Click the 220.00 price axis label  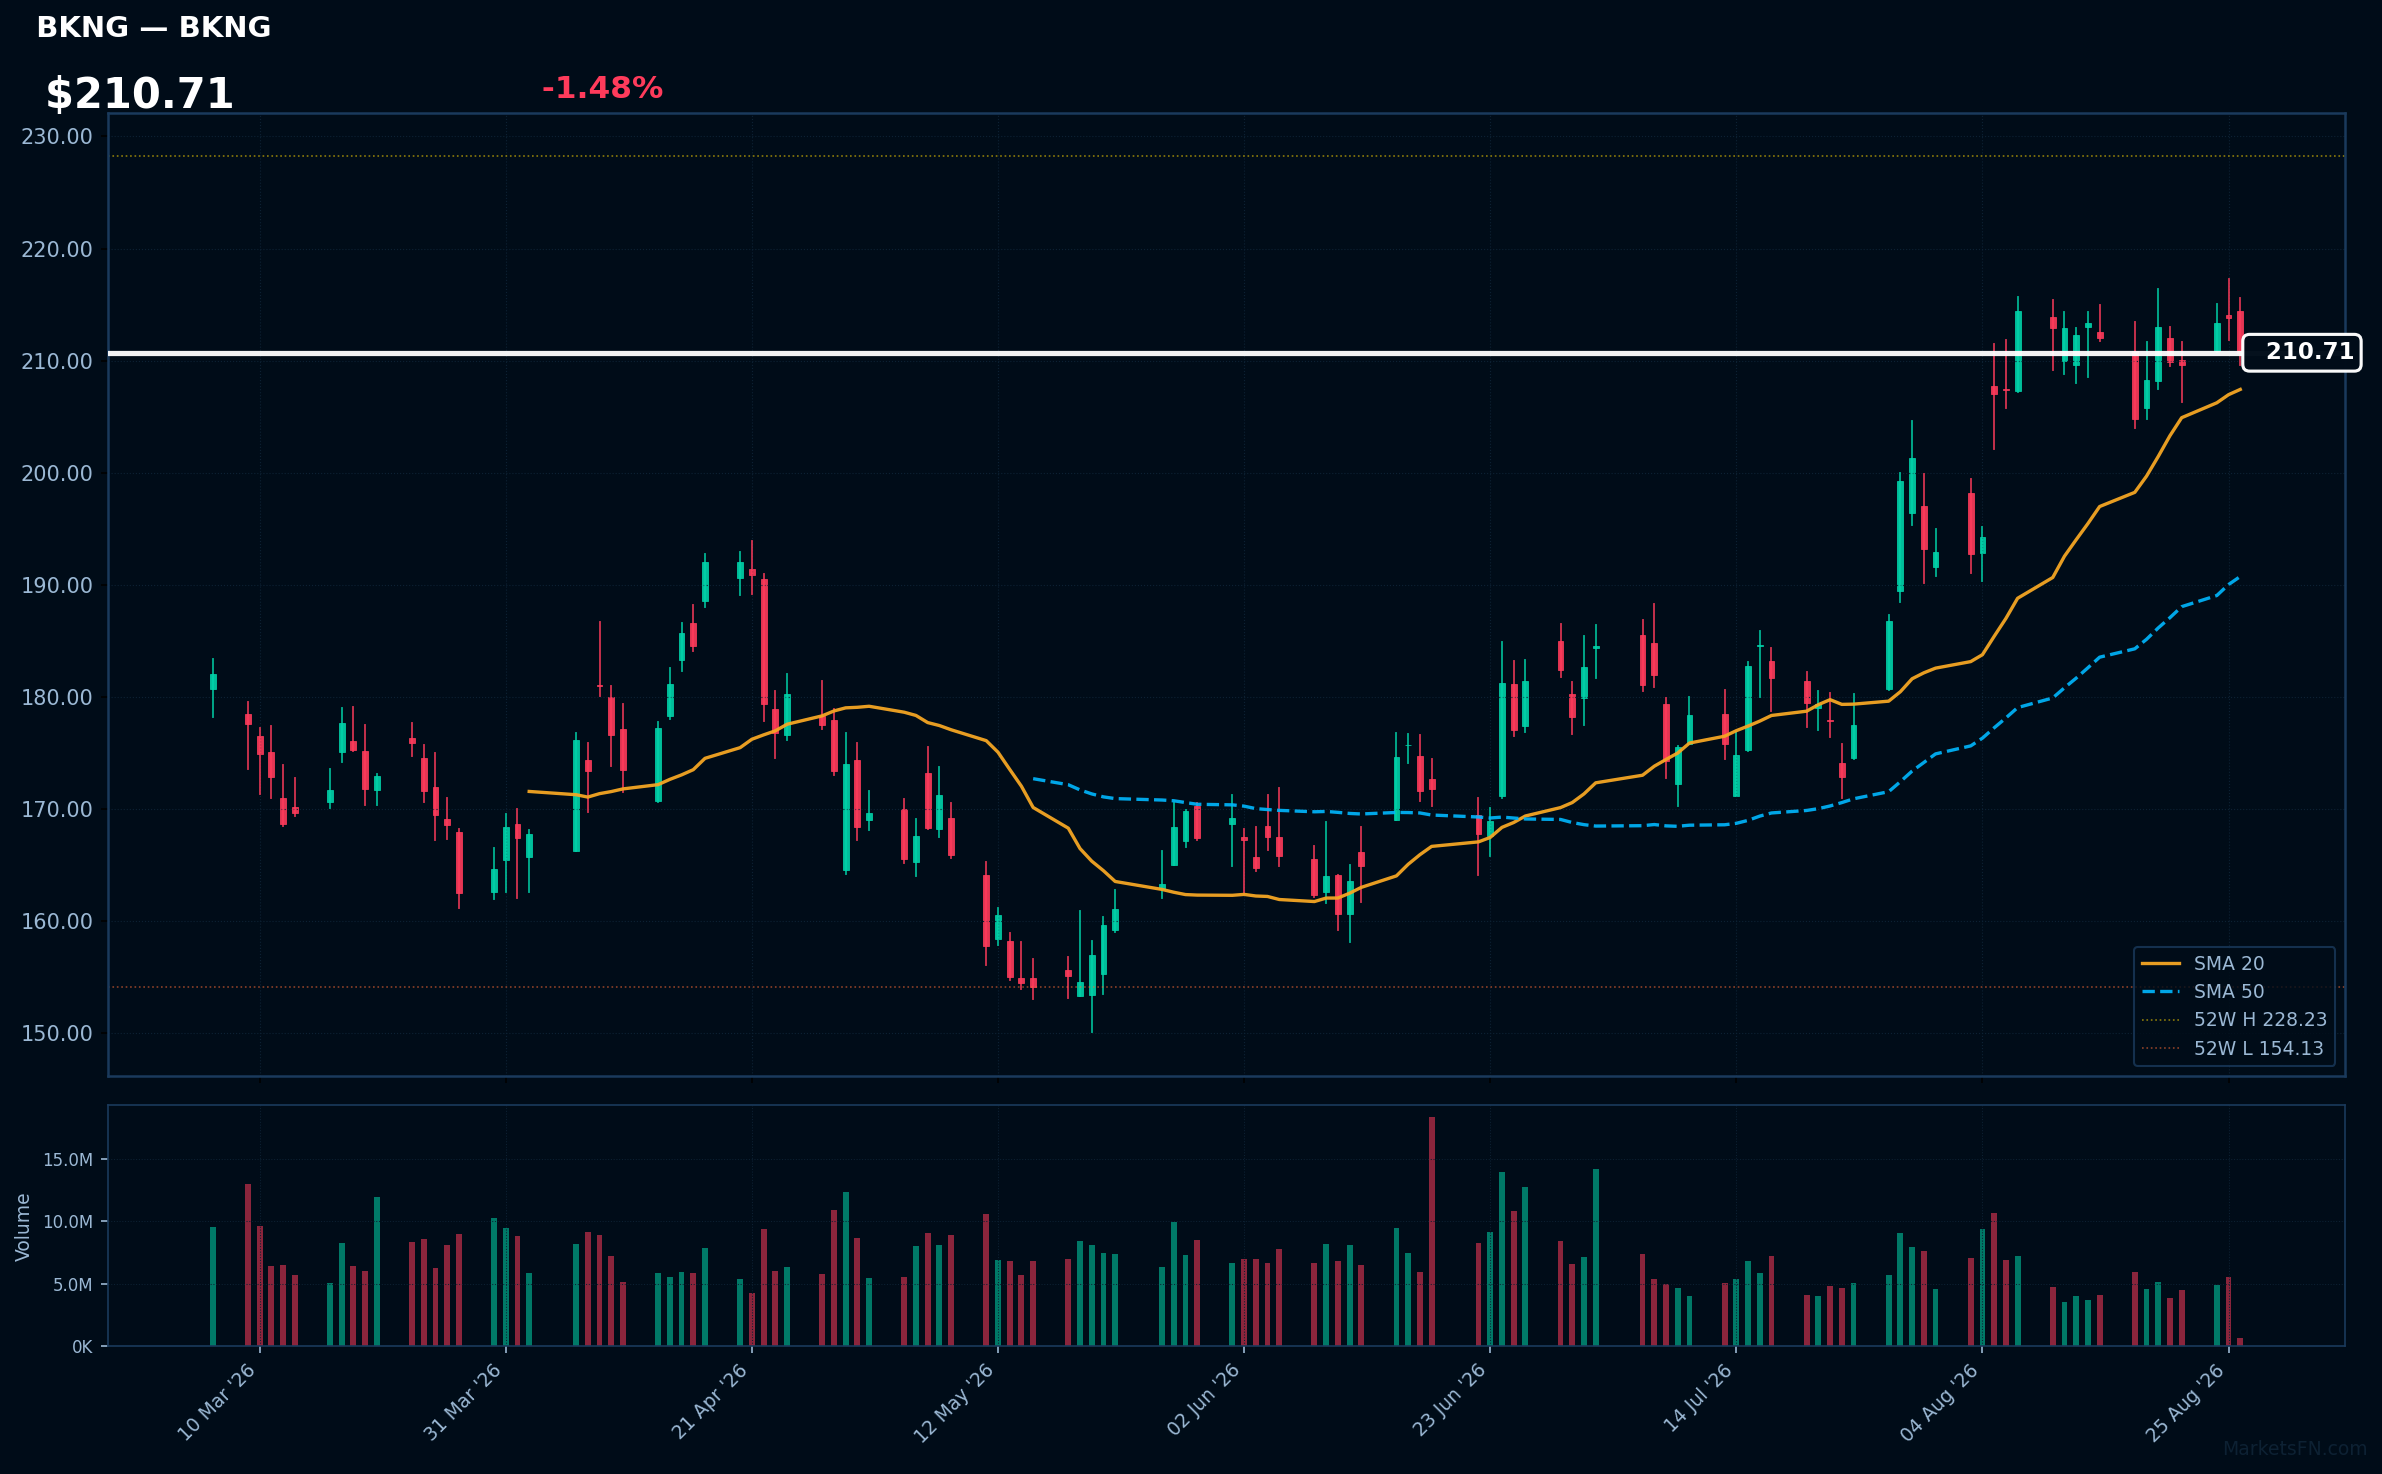coord(57,249)
